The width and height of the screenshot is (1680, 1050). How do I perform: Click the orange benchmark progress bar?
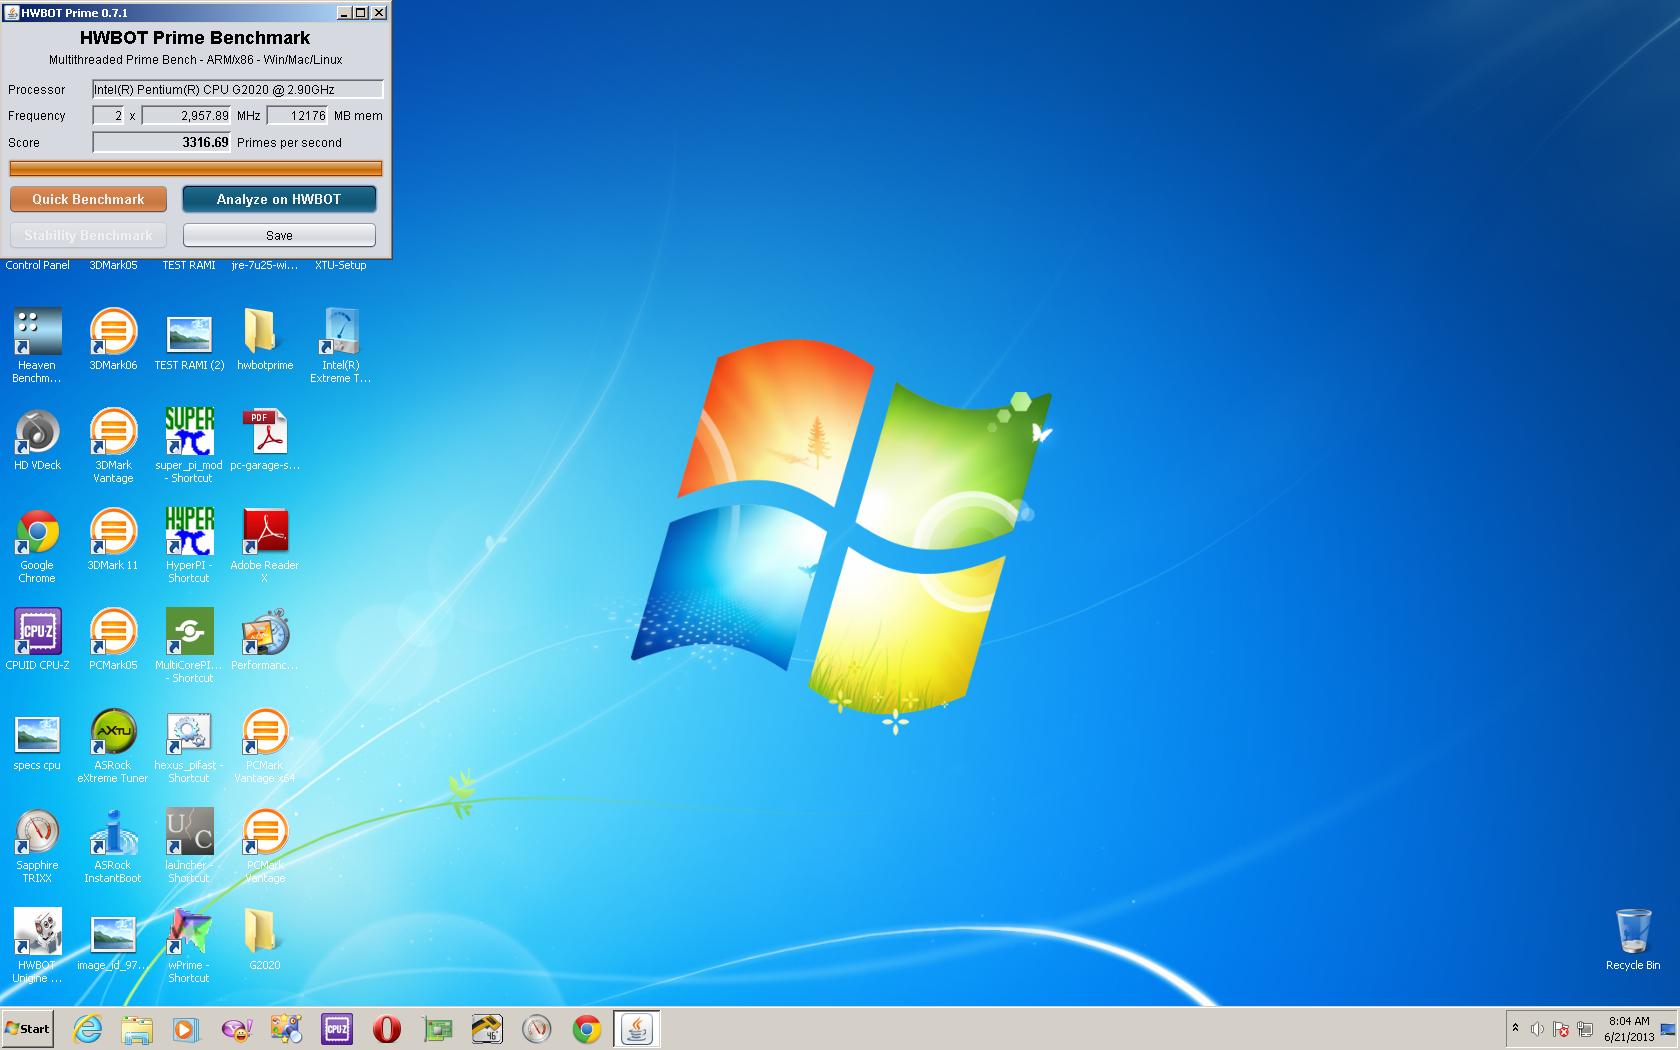pos(196,169)
